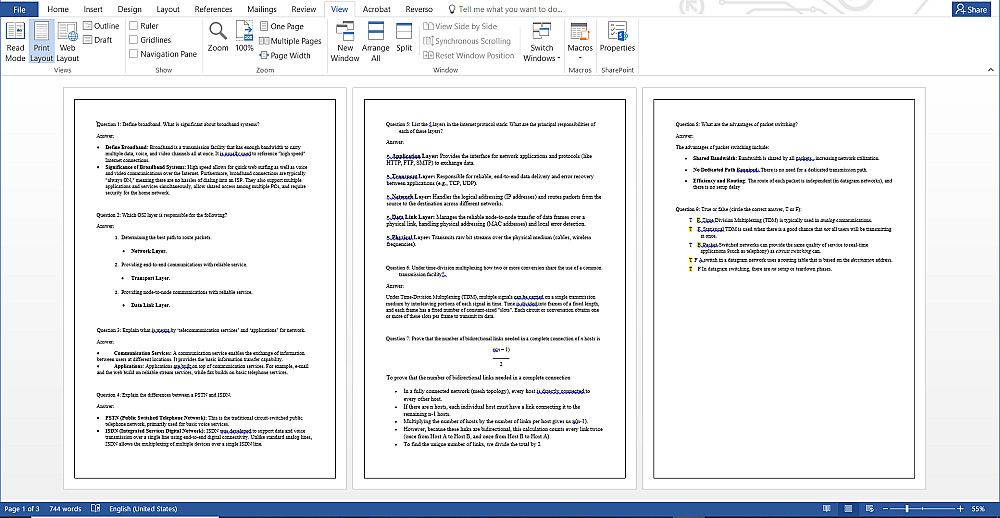The width and height of the screenshot is (1000, 518).
Task: Split the document window
Action: point(404,37)
